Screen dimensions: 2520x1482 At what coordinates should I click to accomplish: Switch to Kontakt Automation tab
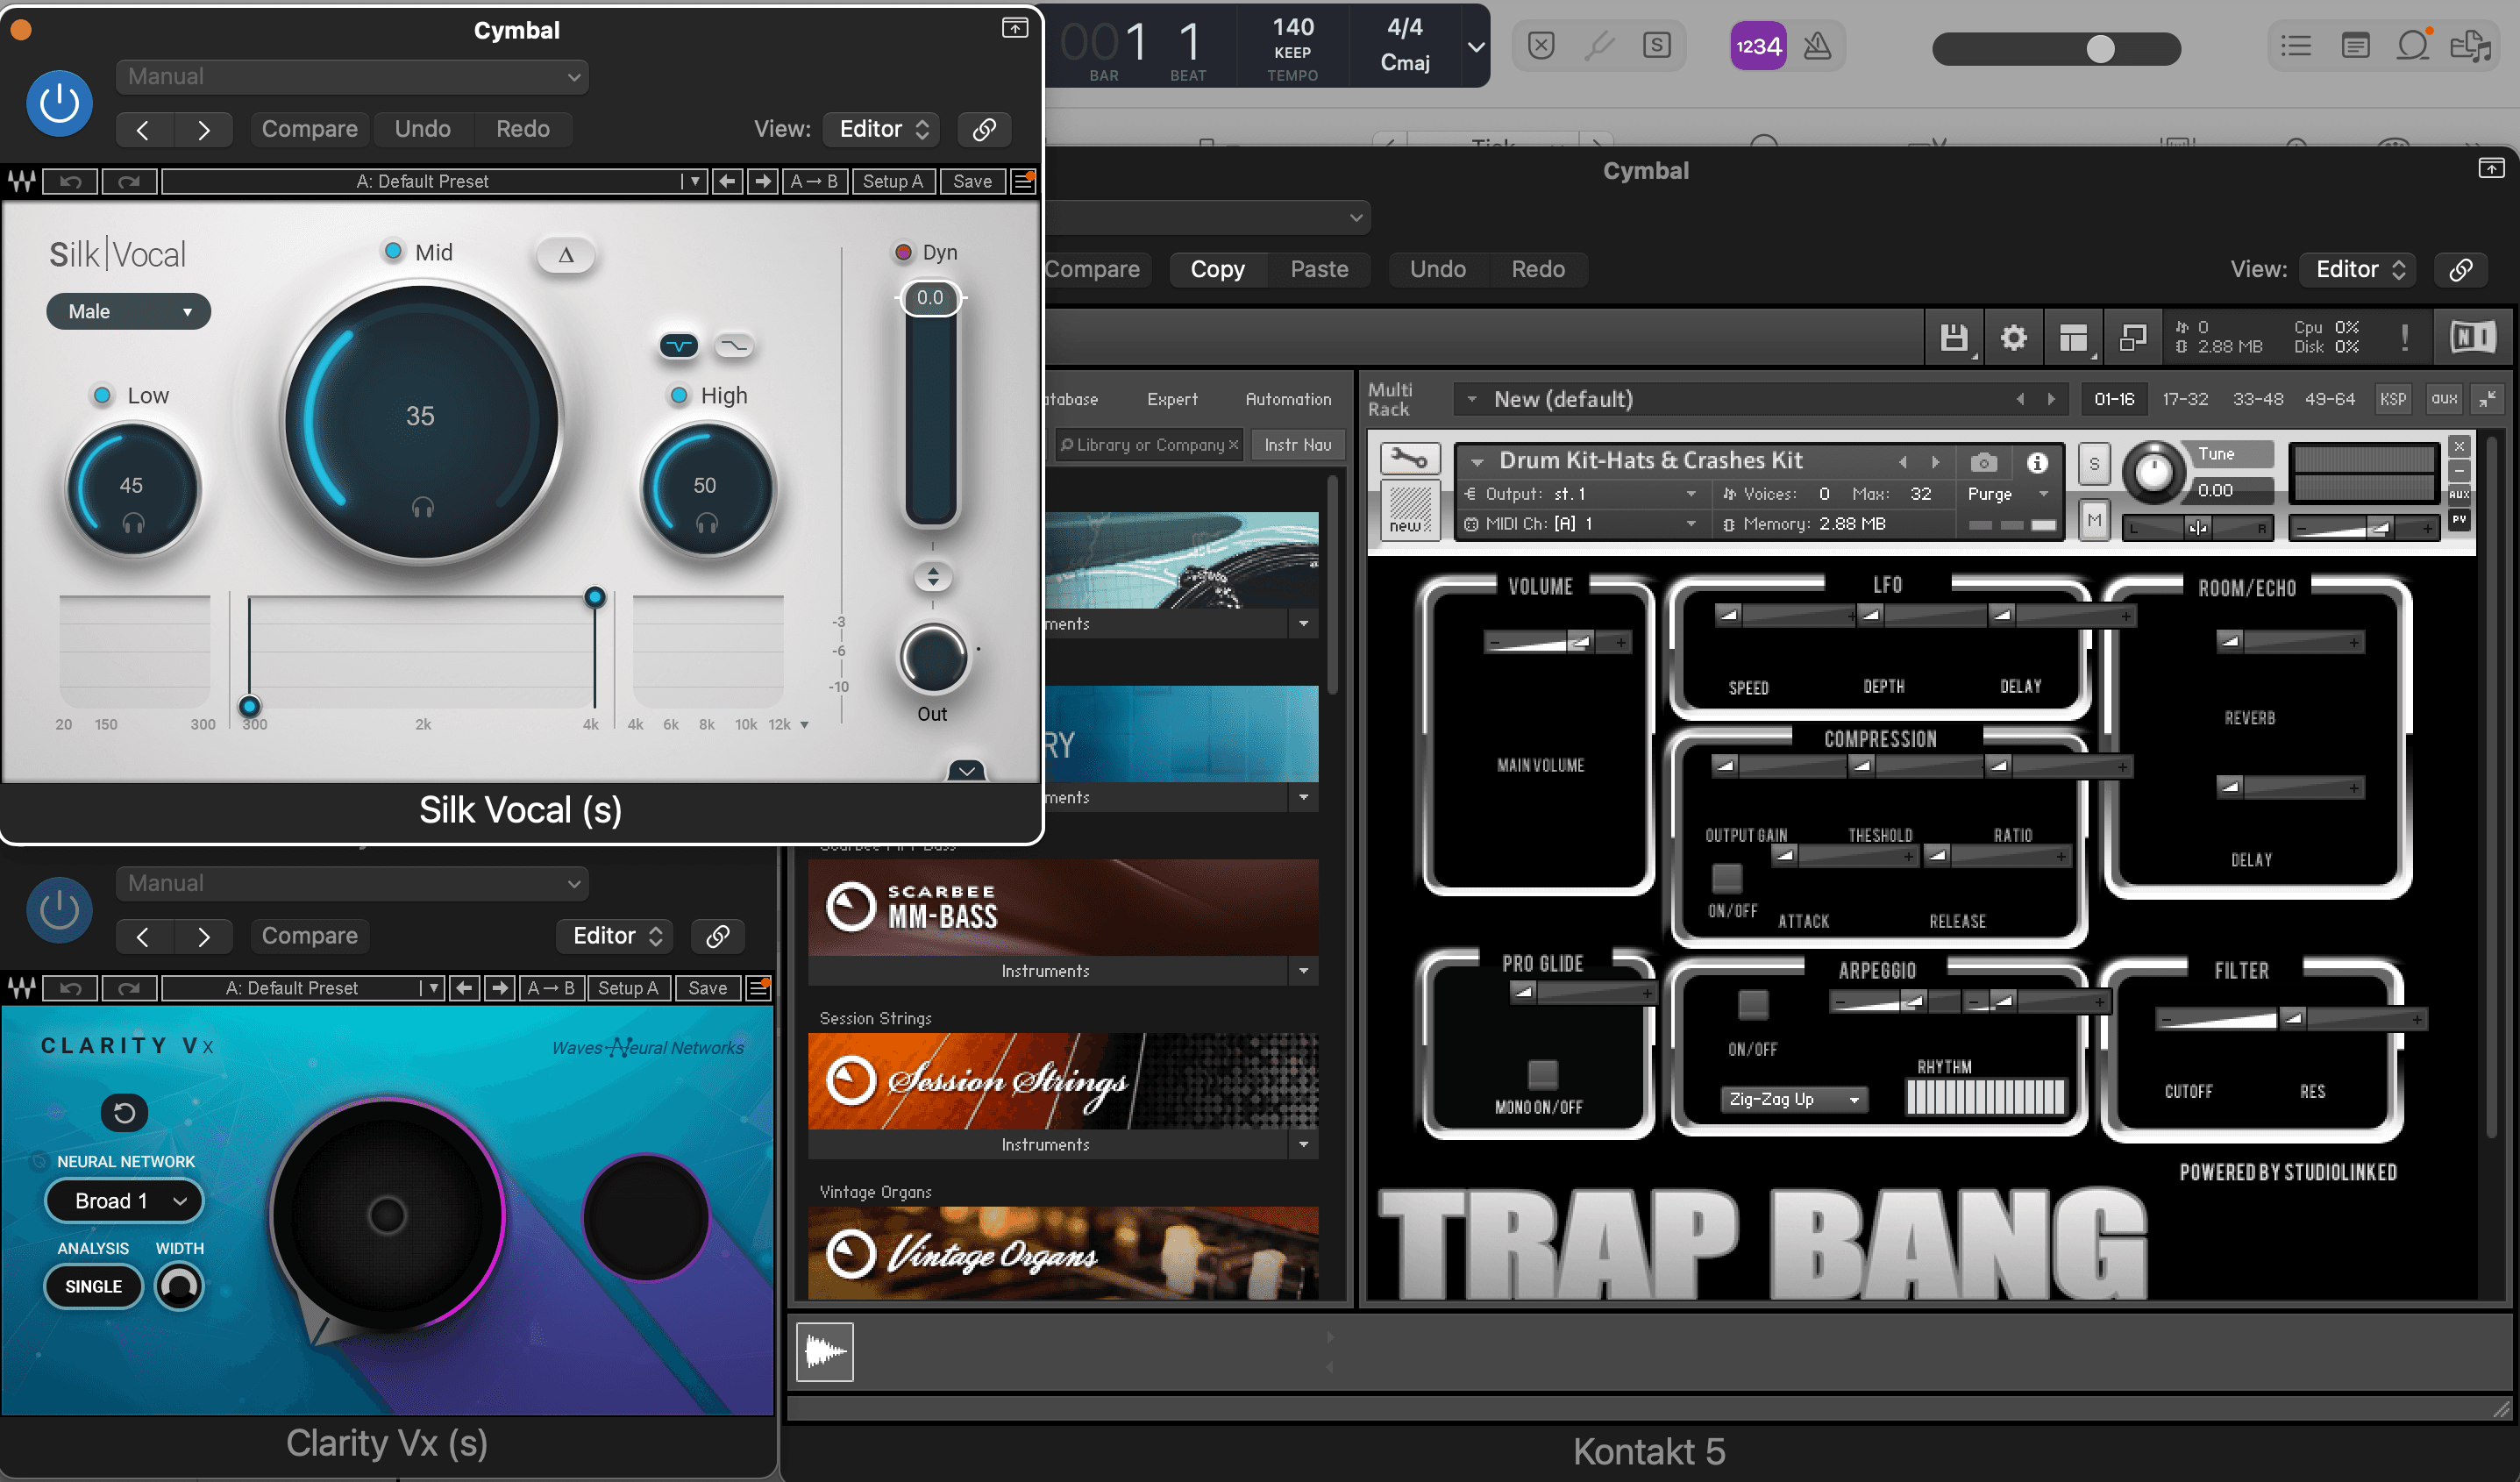coord(1288,399)
